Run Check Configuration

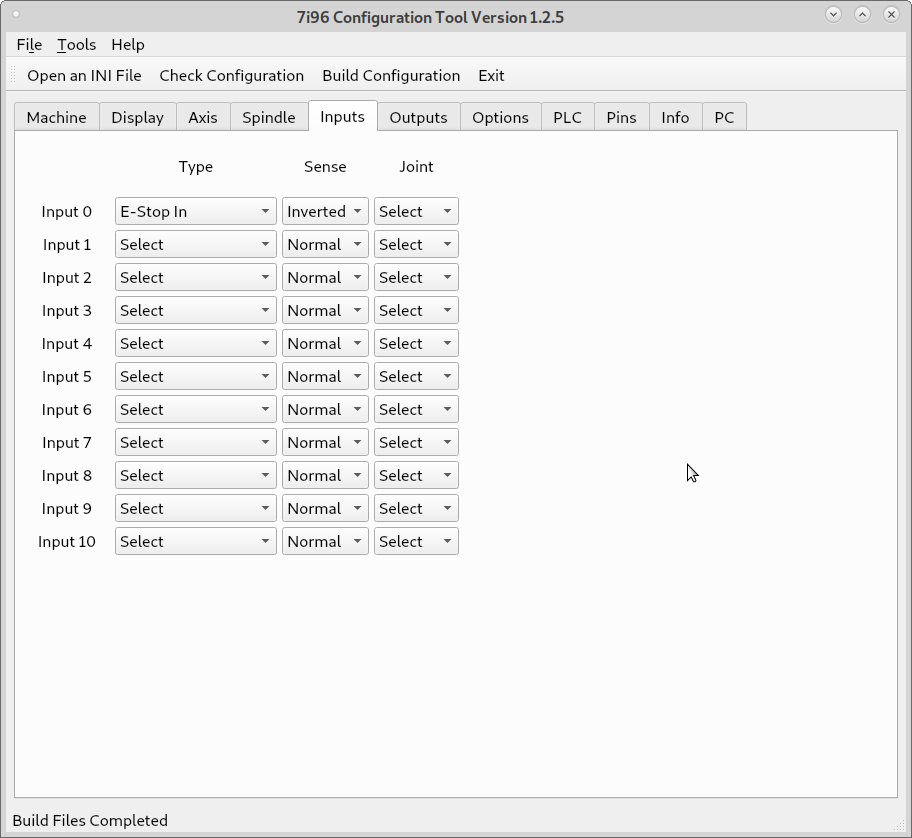pyautogui.click(x=231, y=76)
